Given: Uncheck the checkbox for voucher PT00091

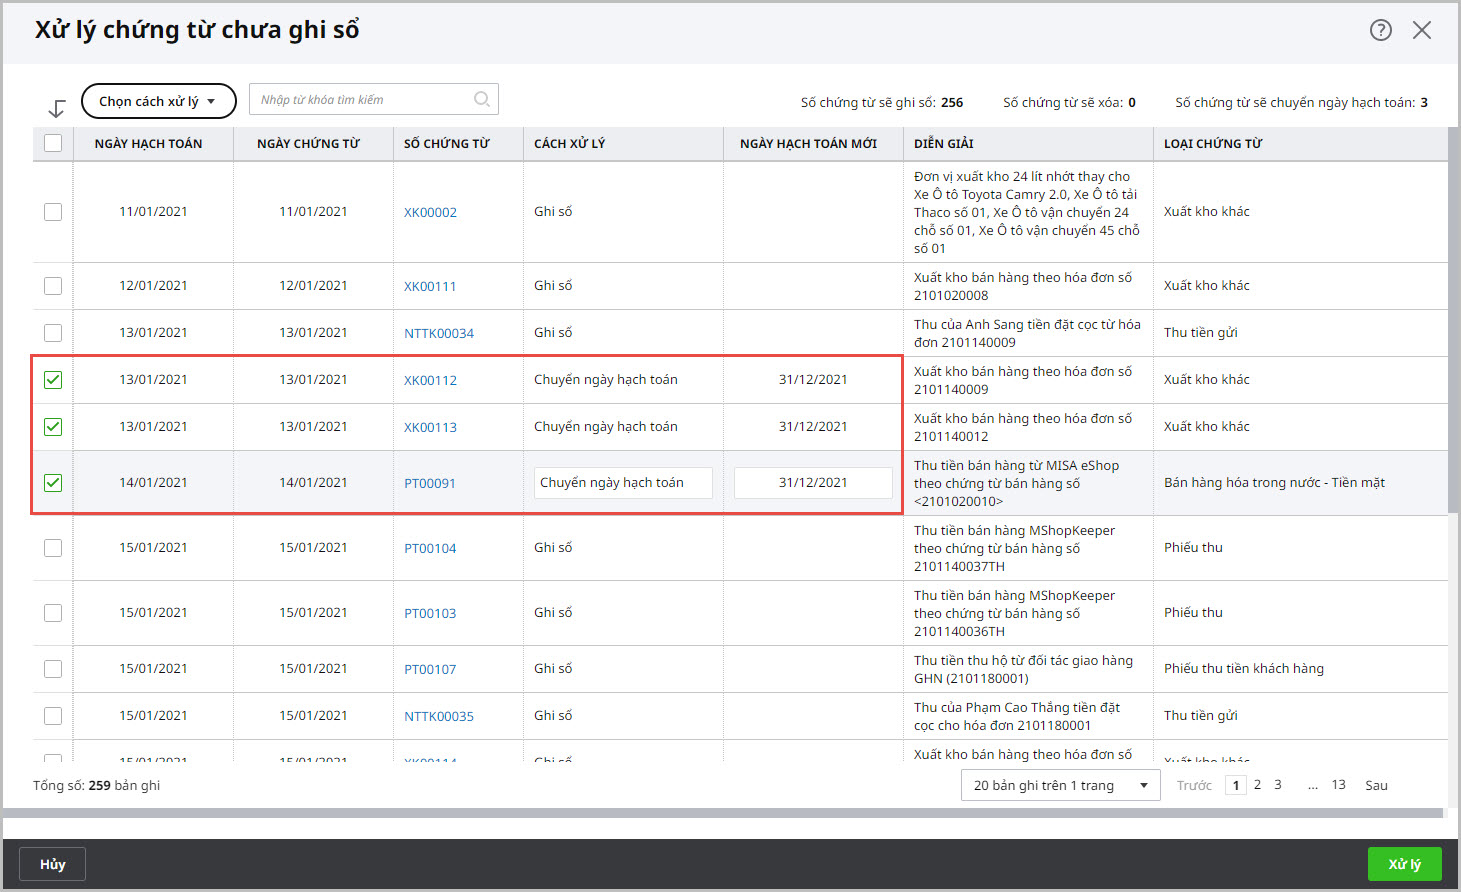Looking at the screenshot, I should tap(53, 483).
